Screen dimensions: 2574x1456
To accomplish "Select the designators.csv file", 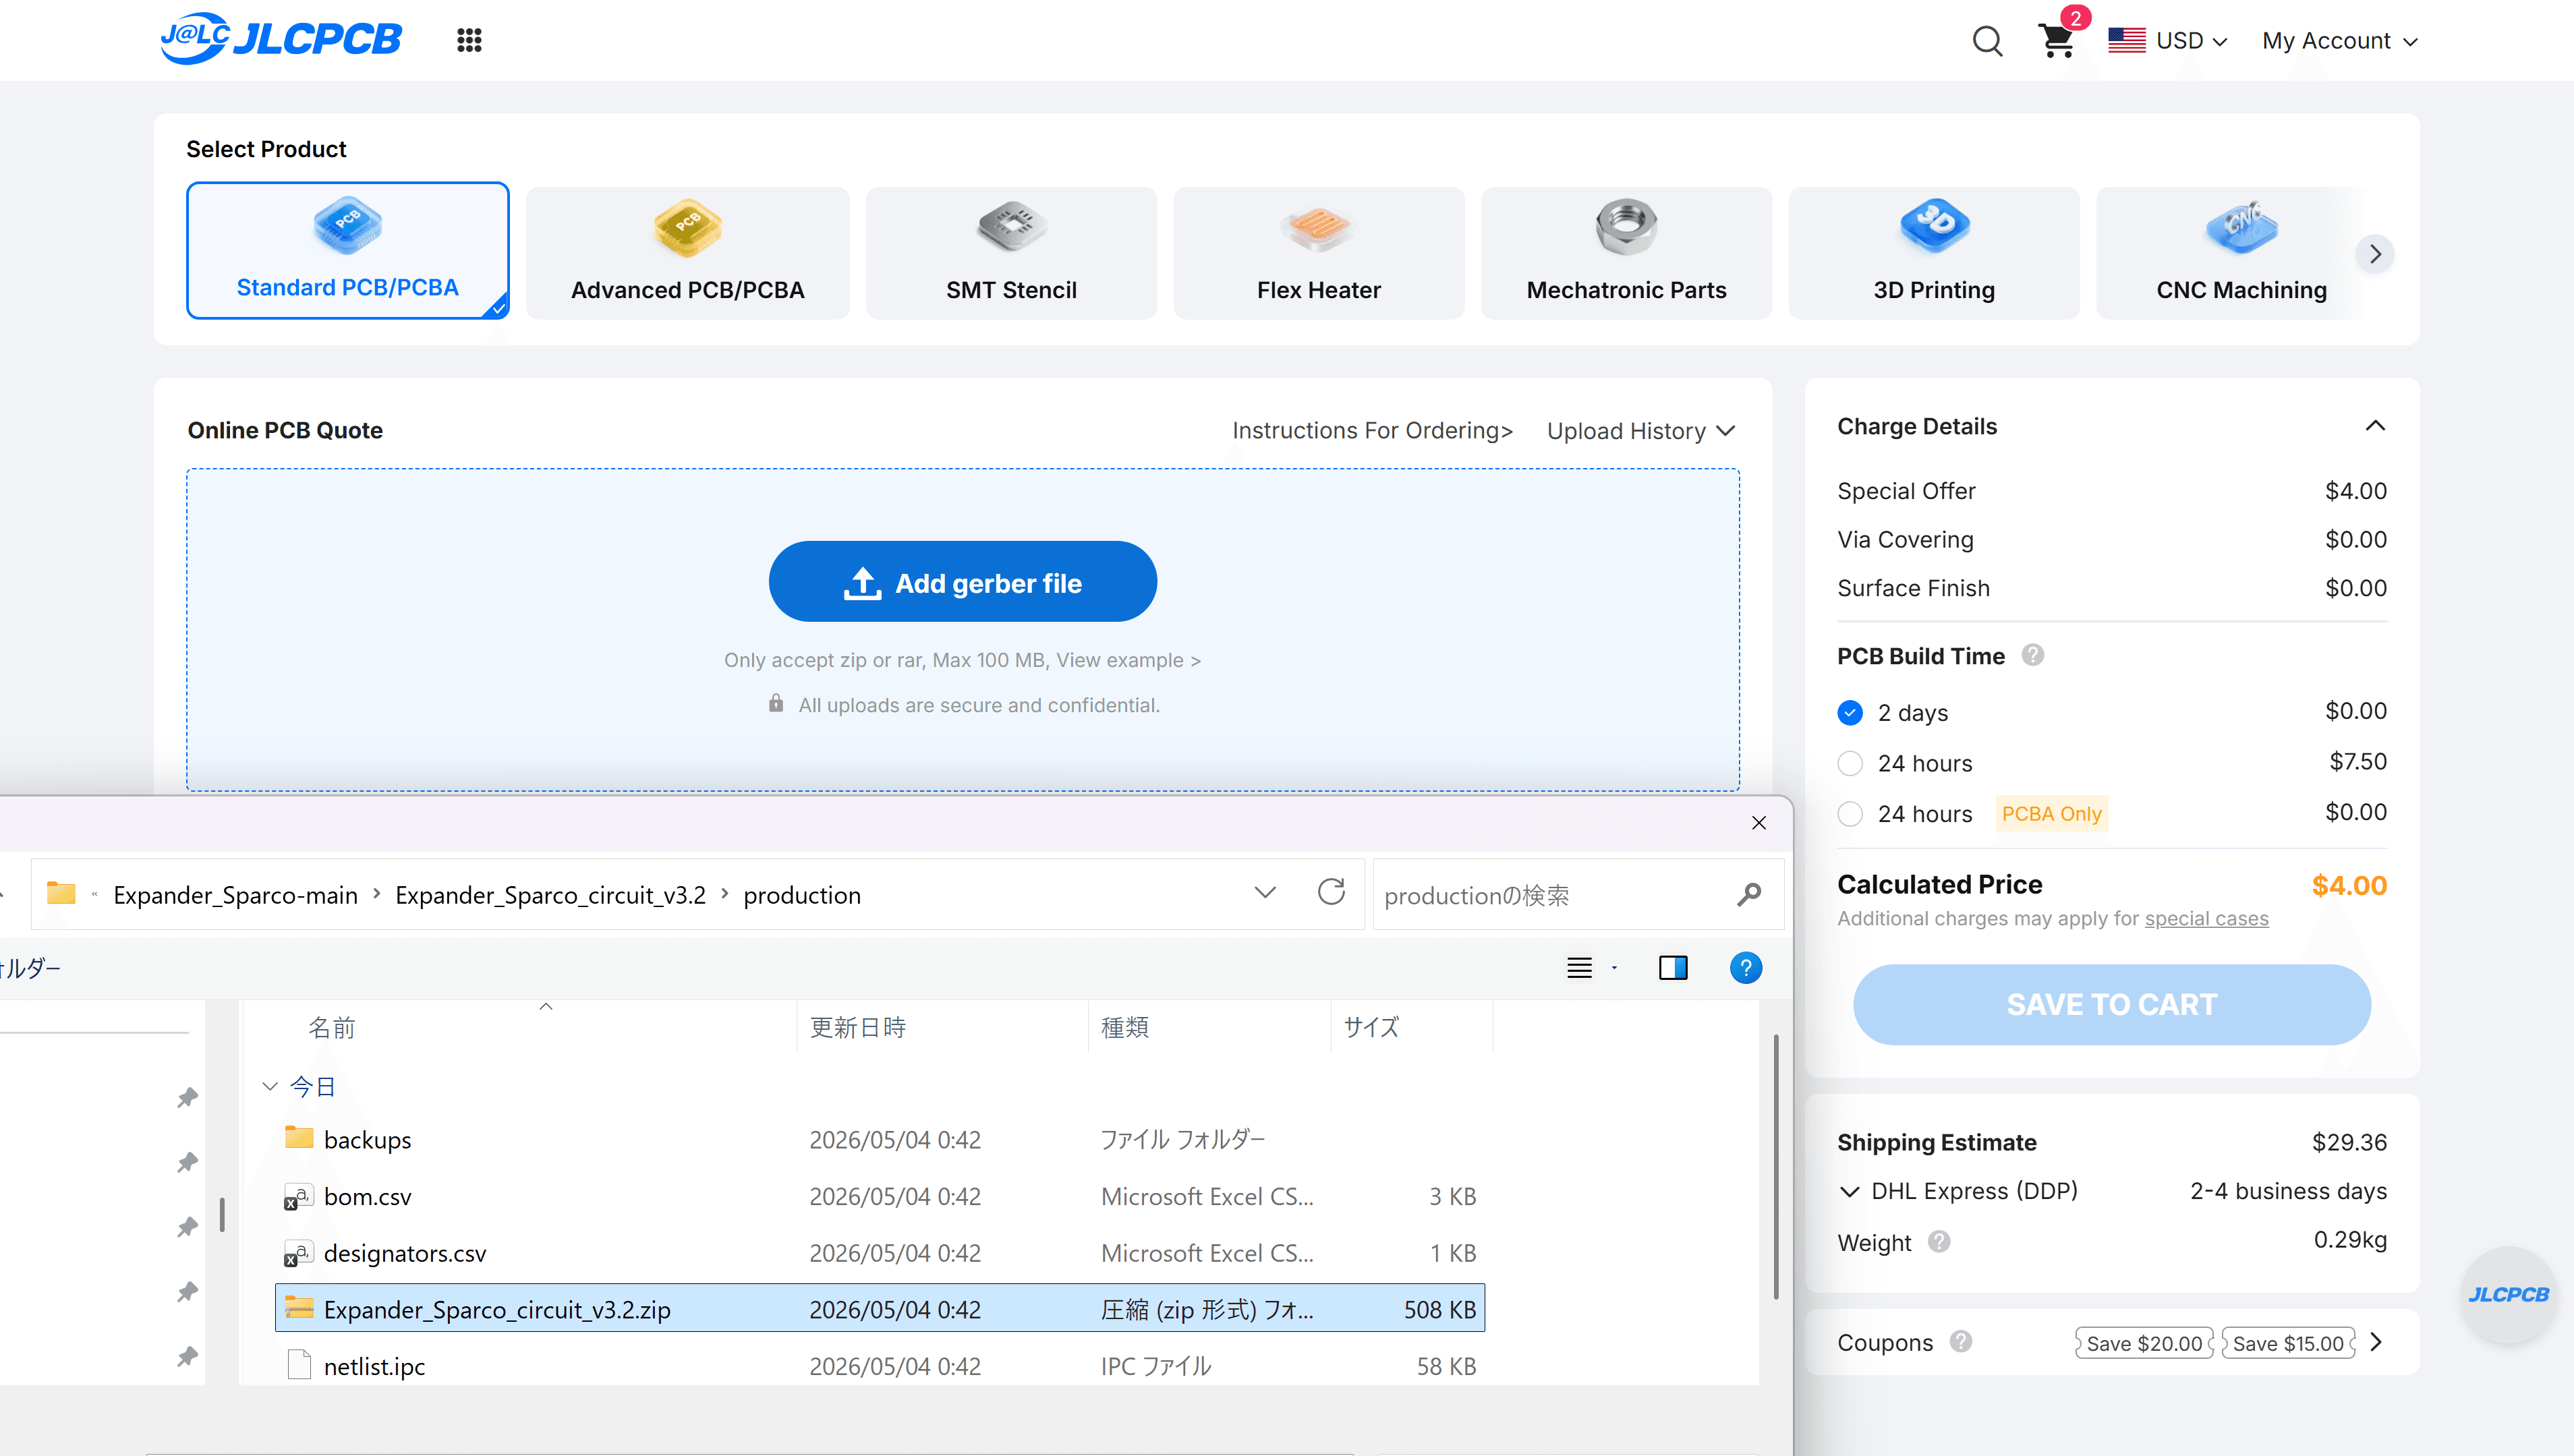I will [880, 1252].
